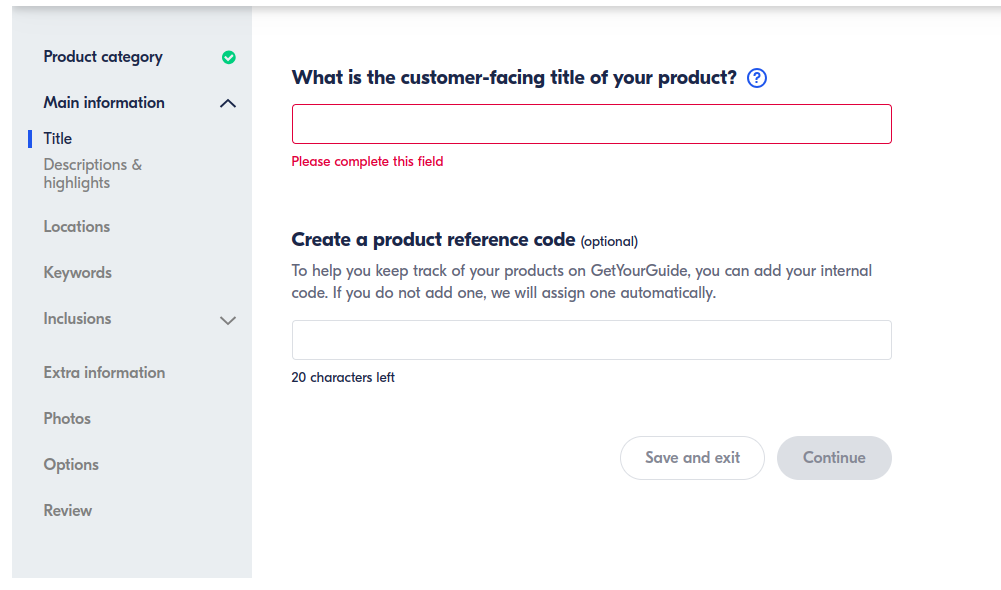The height and width of the screenshot is (590, 1001).
Task: Click the Main information sidebar heading
Action: pos(104,103)
